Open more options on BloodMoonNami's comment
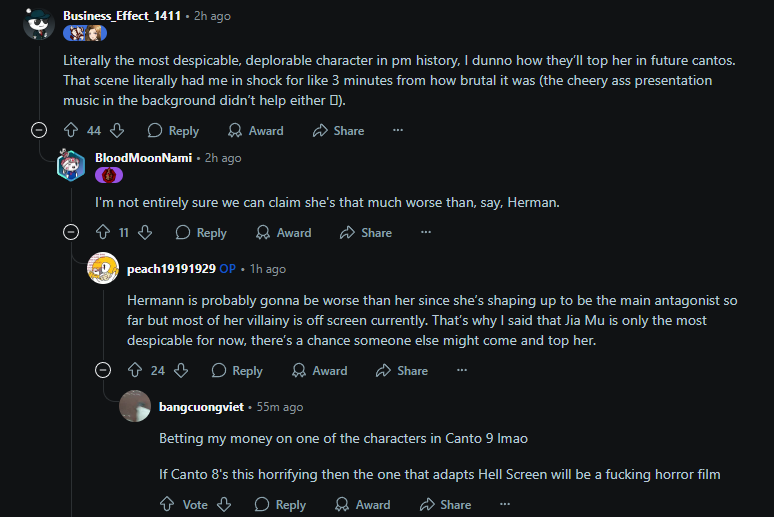Image resolution: width=774 pixels, height=517 pixels. [426, 232]
